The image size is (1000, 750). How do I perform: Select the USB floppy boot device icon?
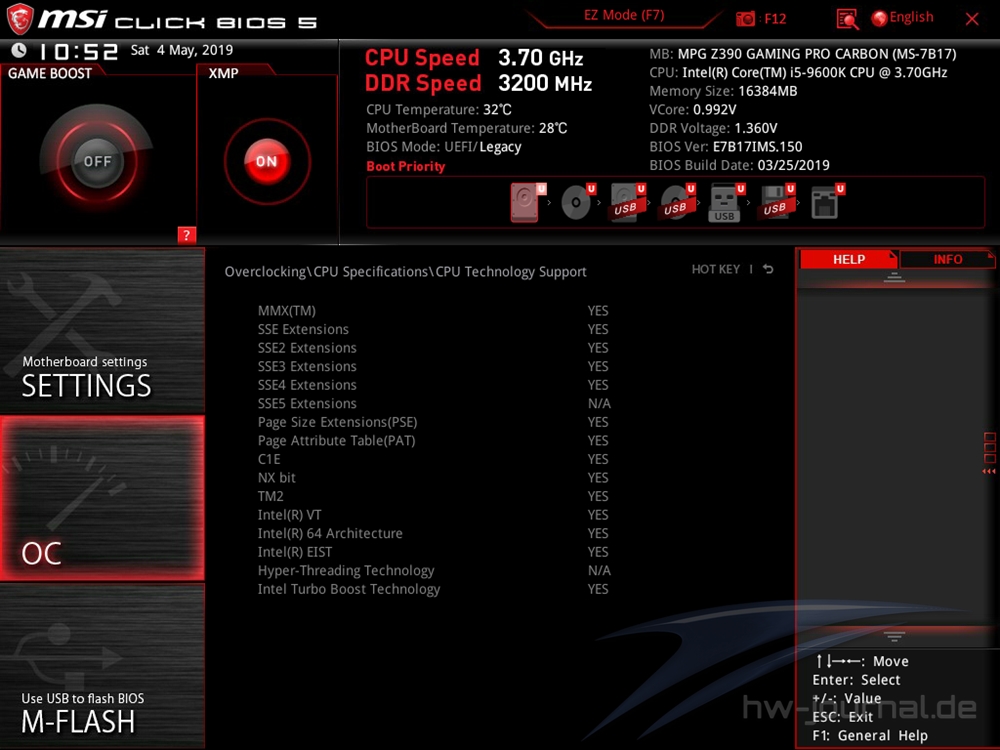[776, 202]
